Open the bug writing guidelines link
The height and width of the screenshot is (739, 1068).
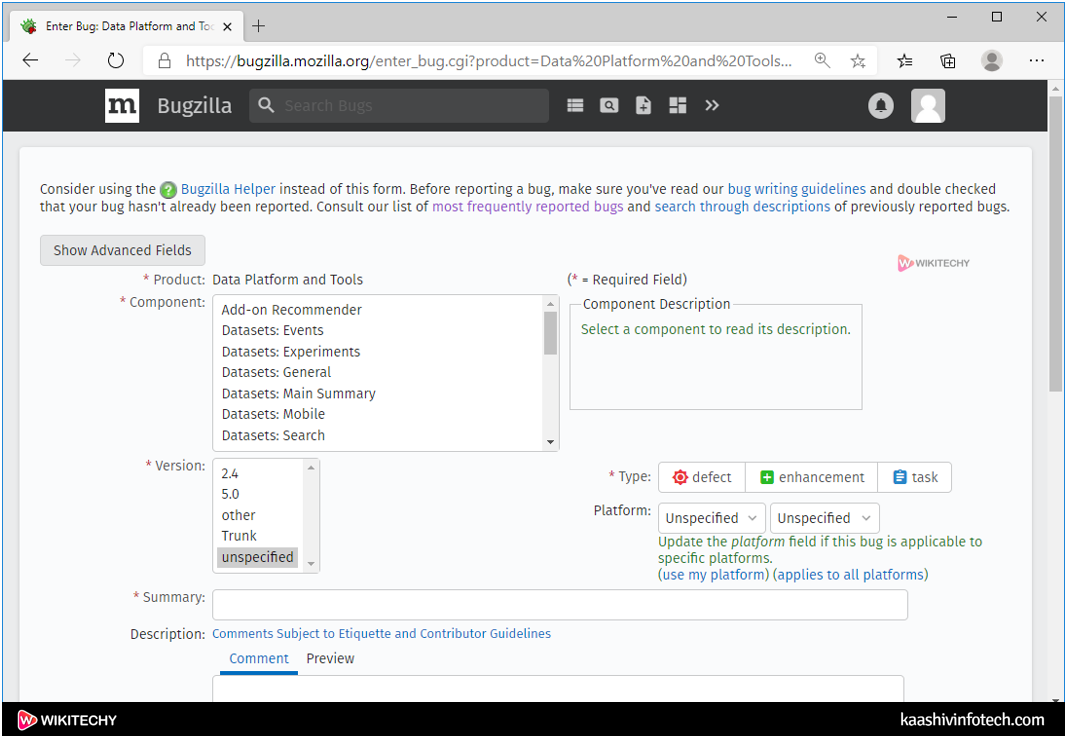pyautogui.click(x=796, y=189)
